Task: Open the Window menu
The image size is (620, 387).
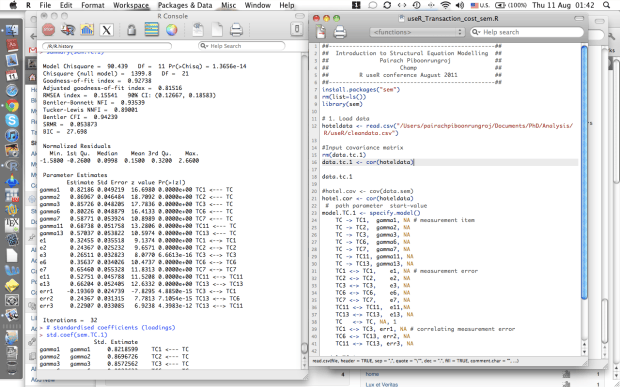Action: coord(257,5)
